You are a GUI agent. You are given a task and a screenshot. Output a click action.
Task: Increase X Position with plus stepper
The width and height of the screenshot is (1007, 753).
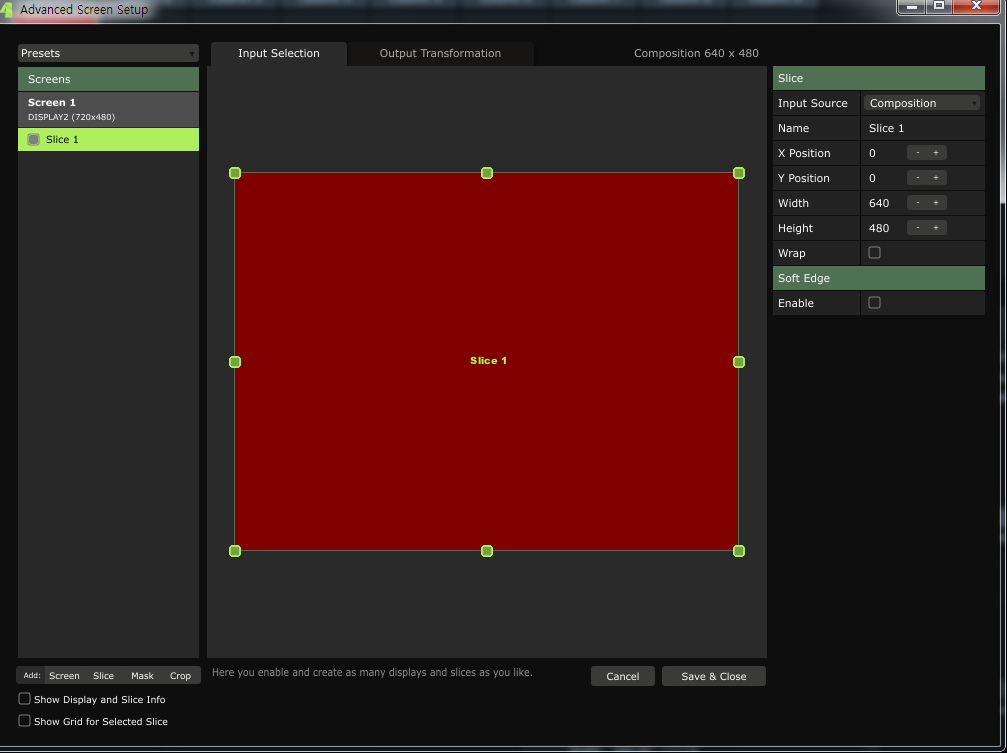[x=936, y=153]
